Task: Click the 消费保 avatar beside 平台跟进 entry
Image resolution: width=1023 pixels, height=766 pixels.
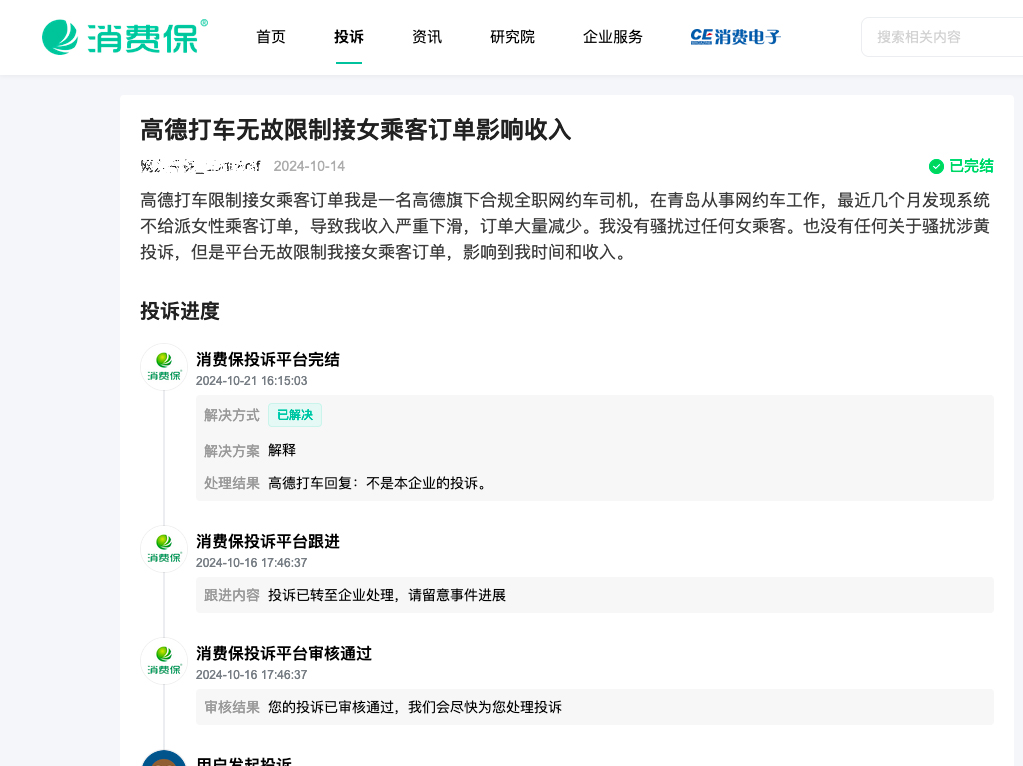Action: 164,549
